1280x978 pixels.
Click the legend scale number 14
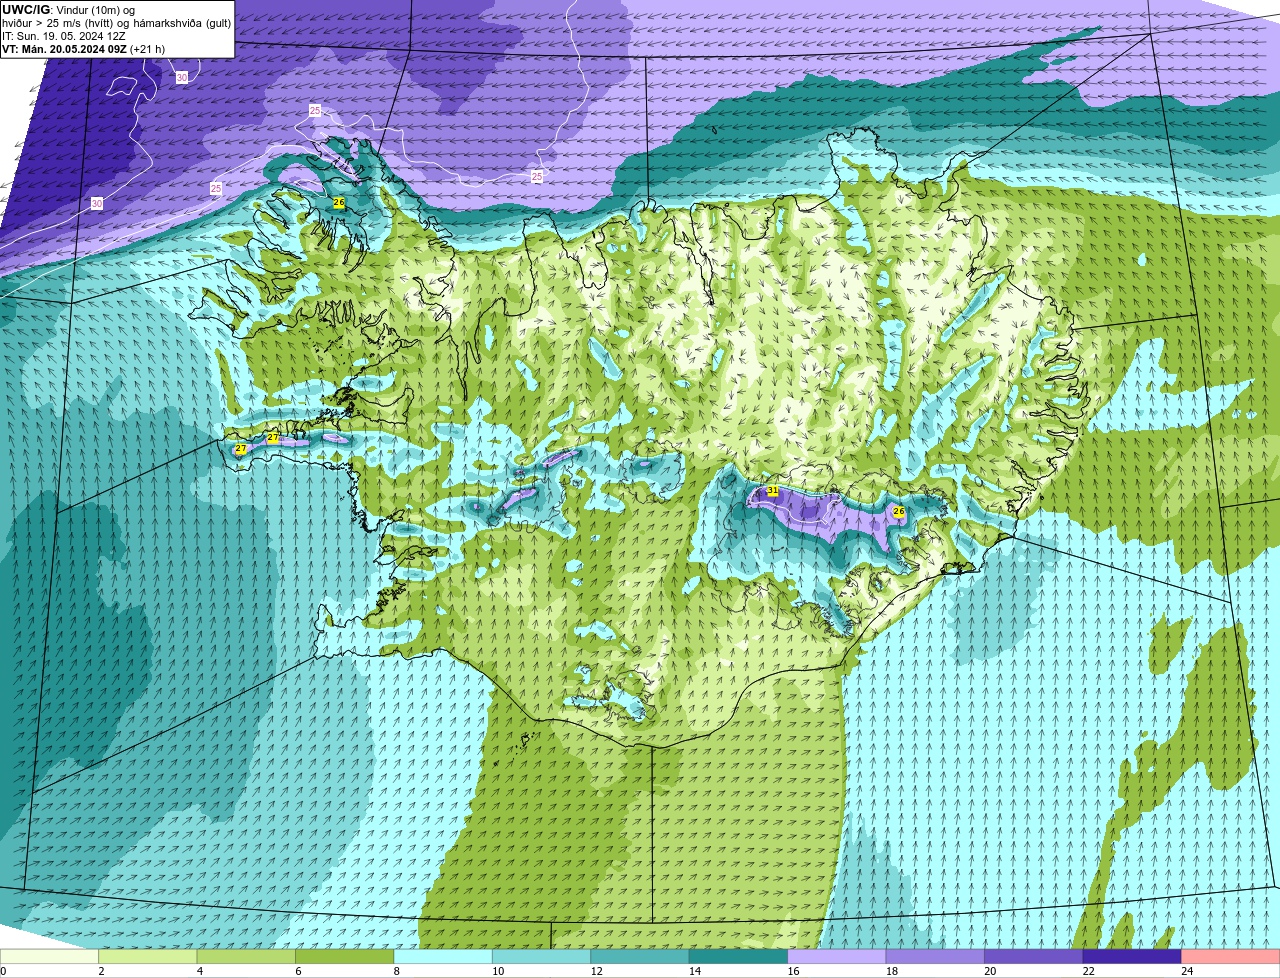[x=694, y=971]
